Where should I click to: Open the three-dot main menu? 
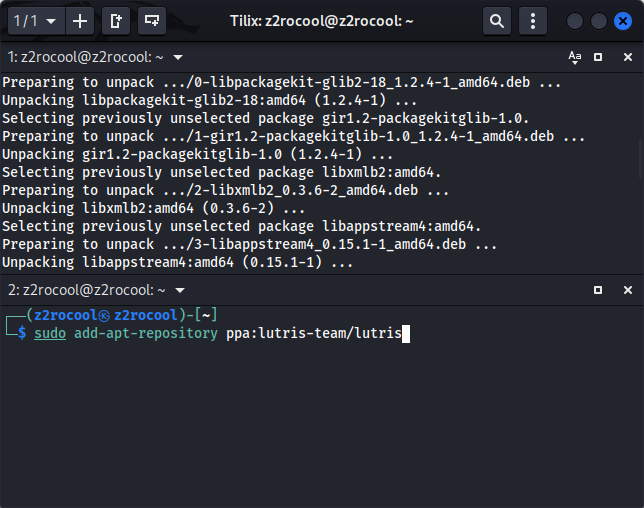533,21
